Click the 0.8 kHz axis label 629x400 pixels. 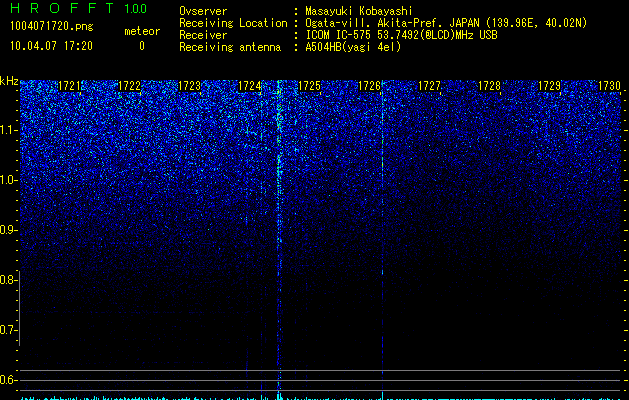point(8,280)
